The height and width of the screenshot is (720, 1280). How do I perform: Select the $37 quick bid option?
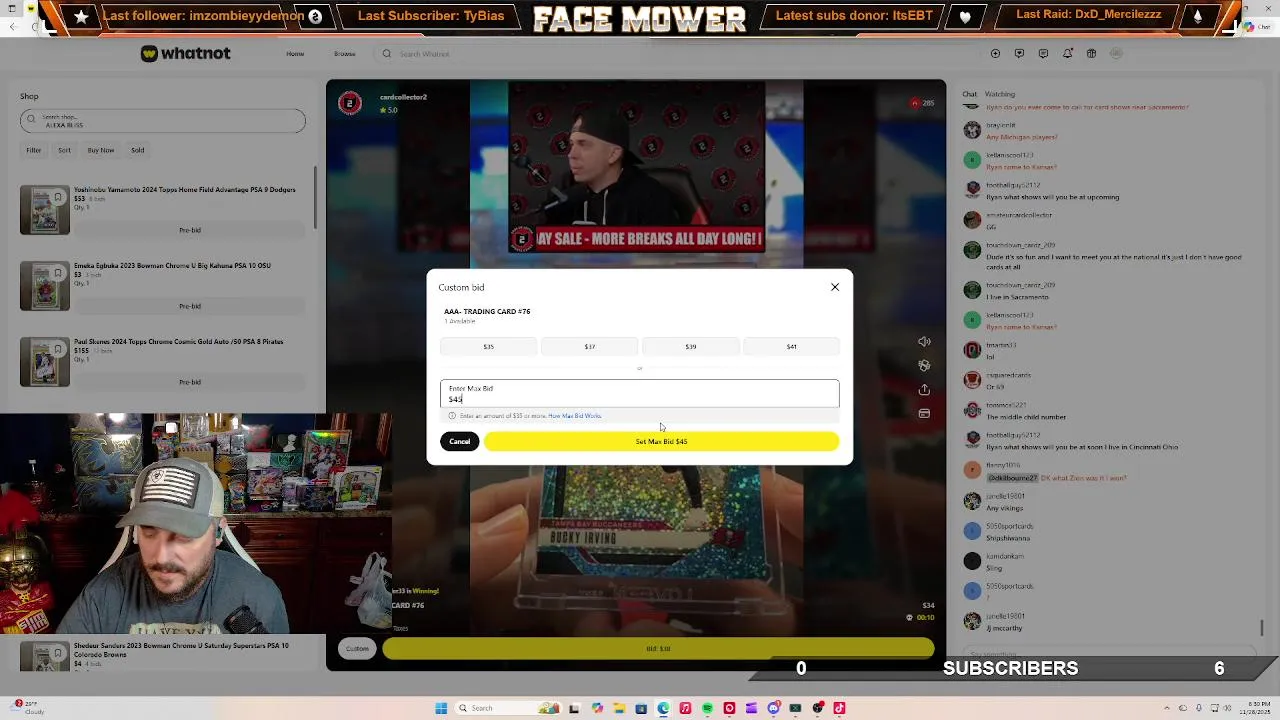coord(590,346)
